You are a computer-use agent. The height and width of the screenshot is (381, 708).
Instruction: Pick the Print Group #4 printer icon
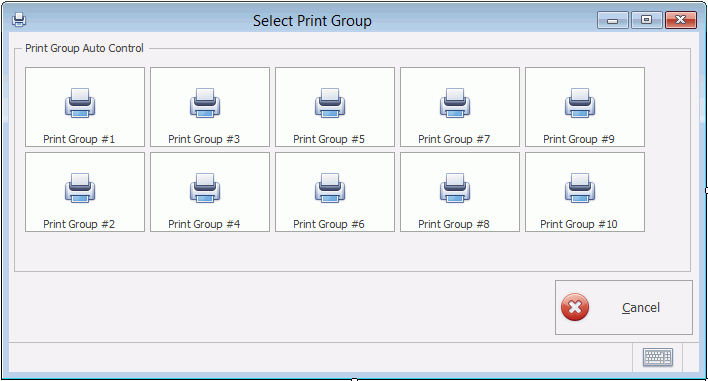[x=205, y=188]
